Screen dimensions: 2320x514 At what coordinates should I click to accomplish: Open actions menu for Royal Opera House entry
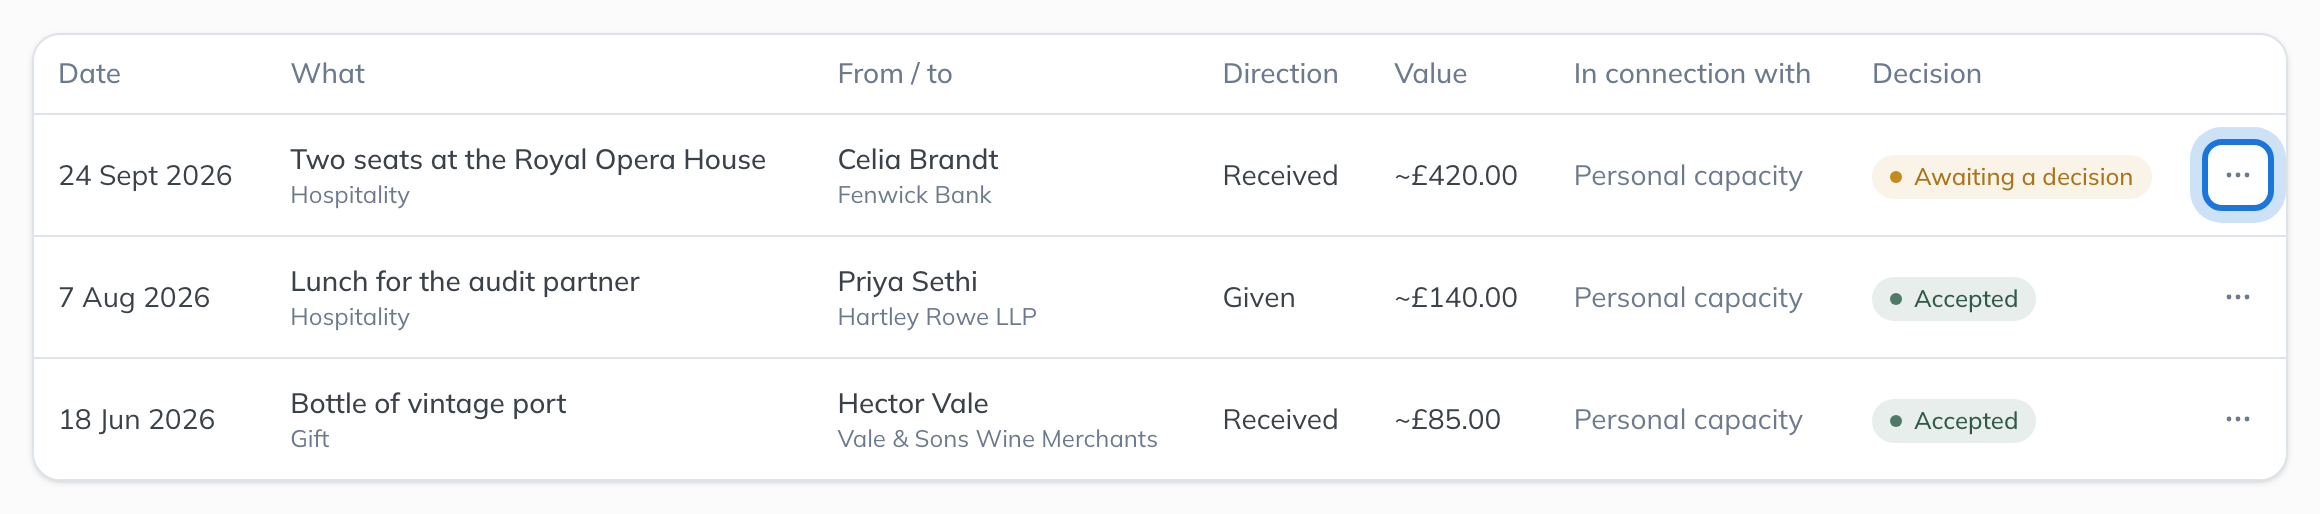pos(2238,175)
